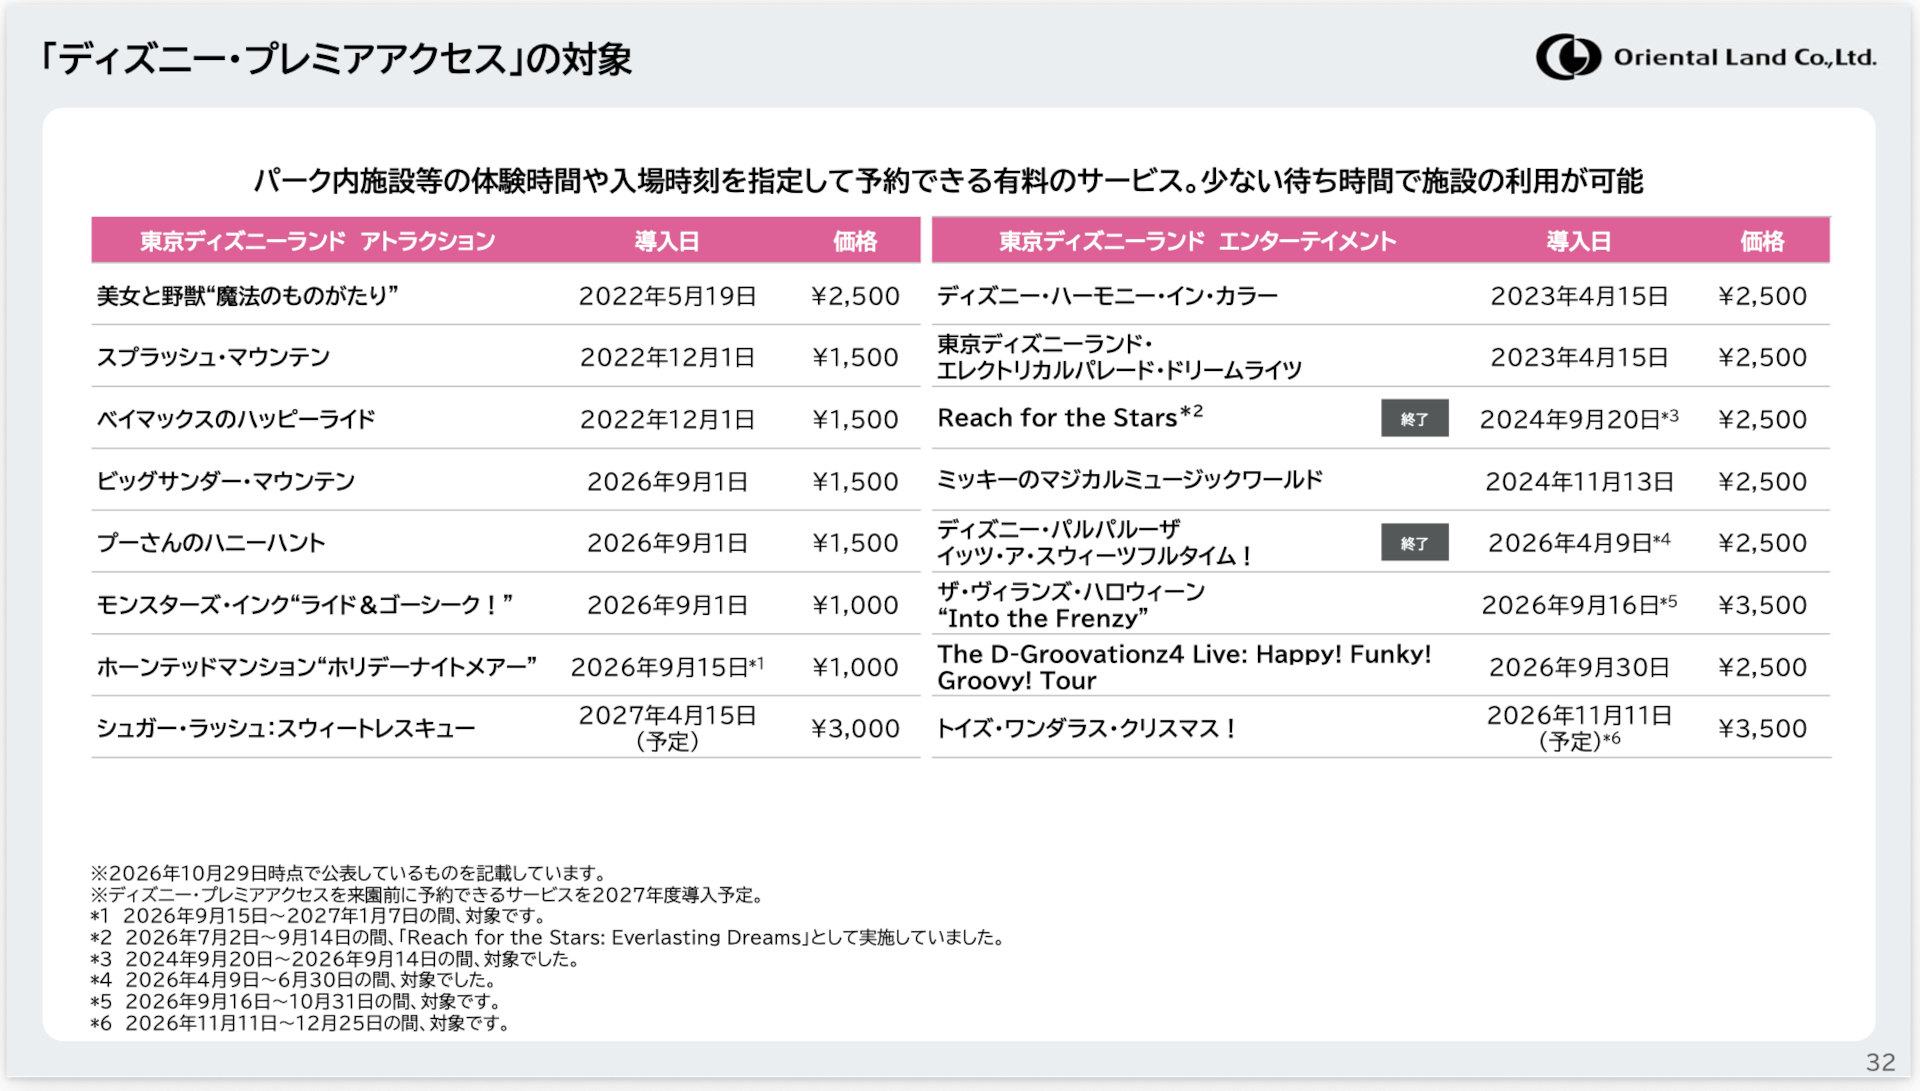Image resolution: width=1920 pixels, height=1091 pixels.
Task: Click the slide subtitle starting with パーク内施設等
Action: [x=948, y=181]
